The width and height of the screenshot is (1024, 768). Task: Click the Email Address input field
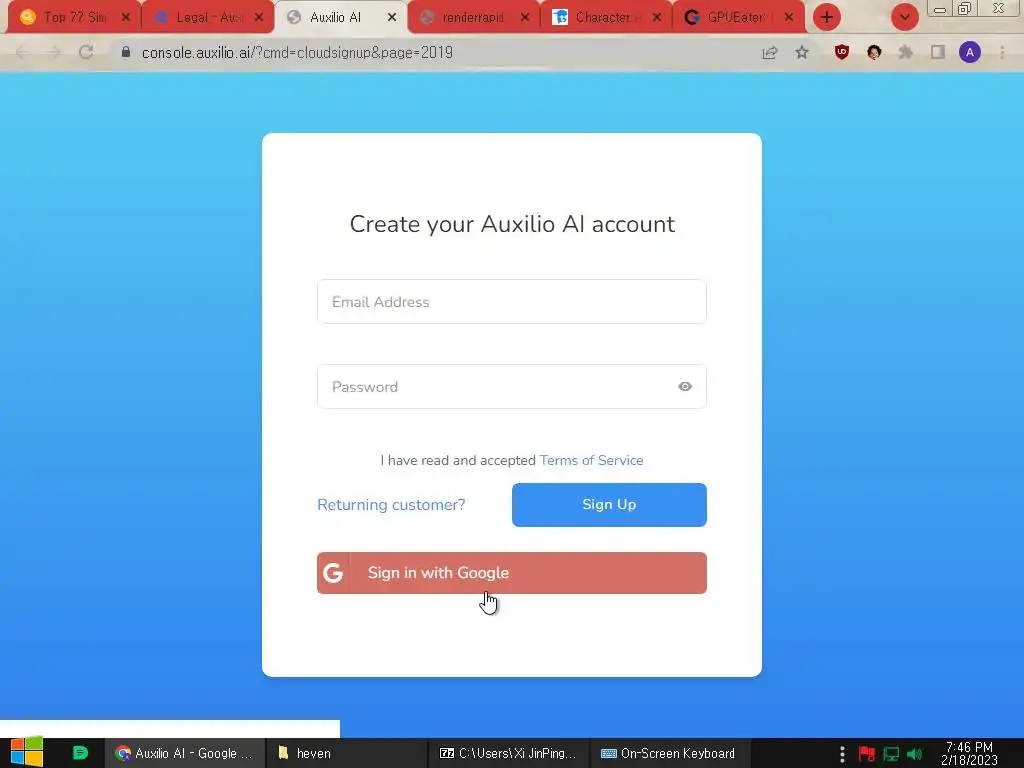(x=511, y=302)
